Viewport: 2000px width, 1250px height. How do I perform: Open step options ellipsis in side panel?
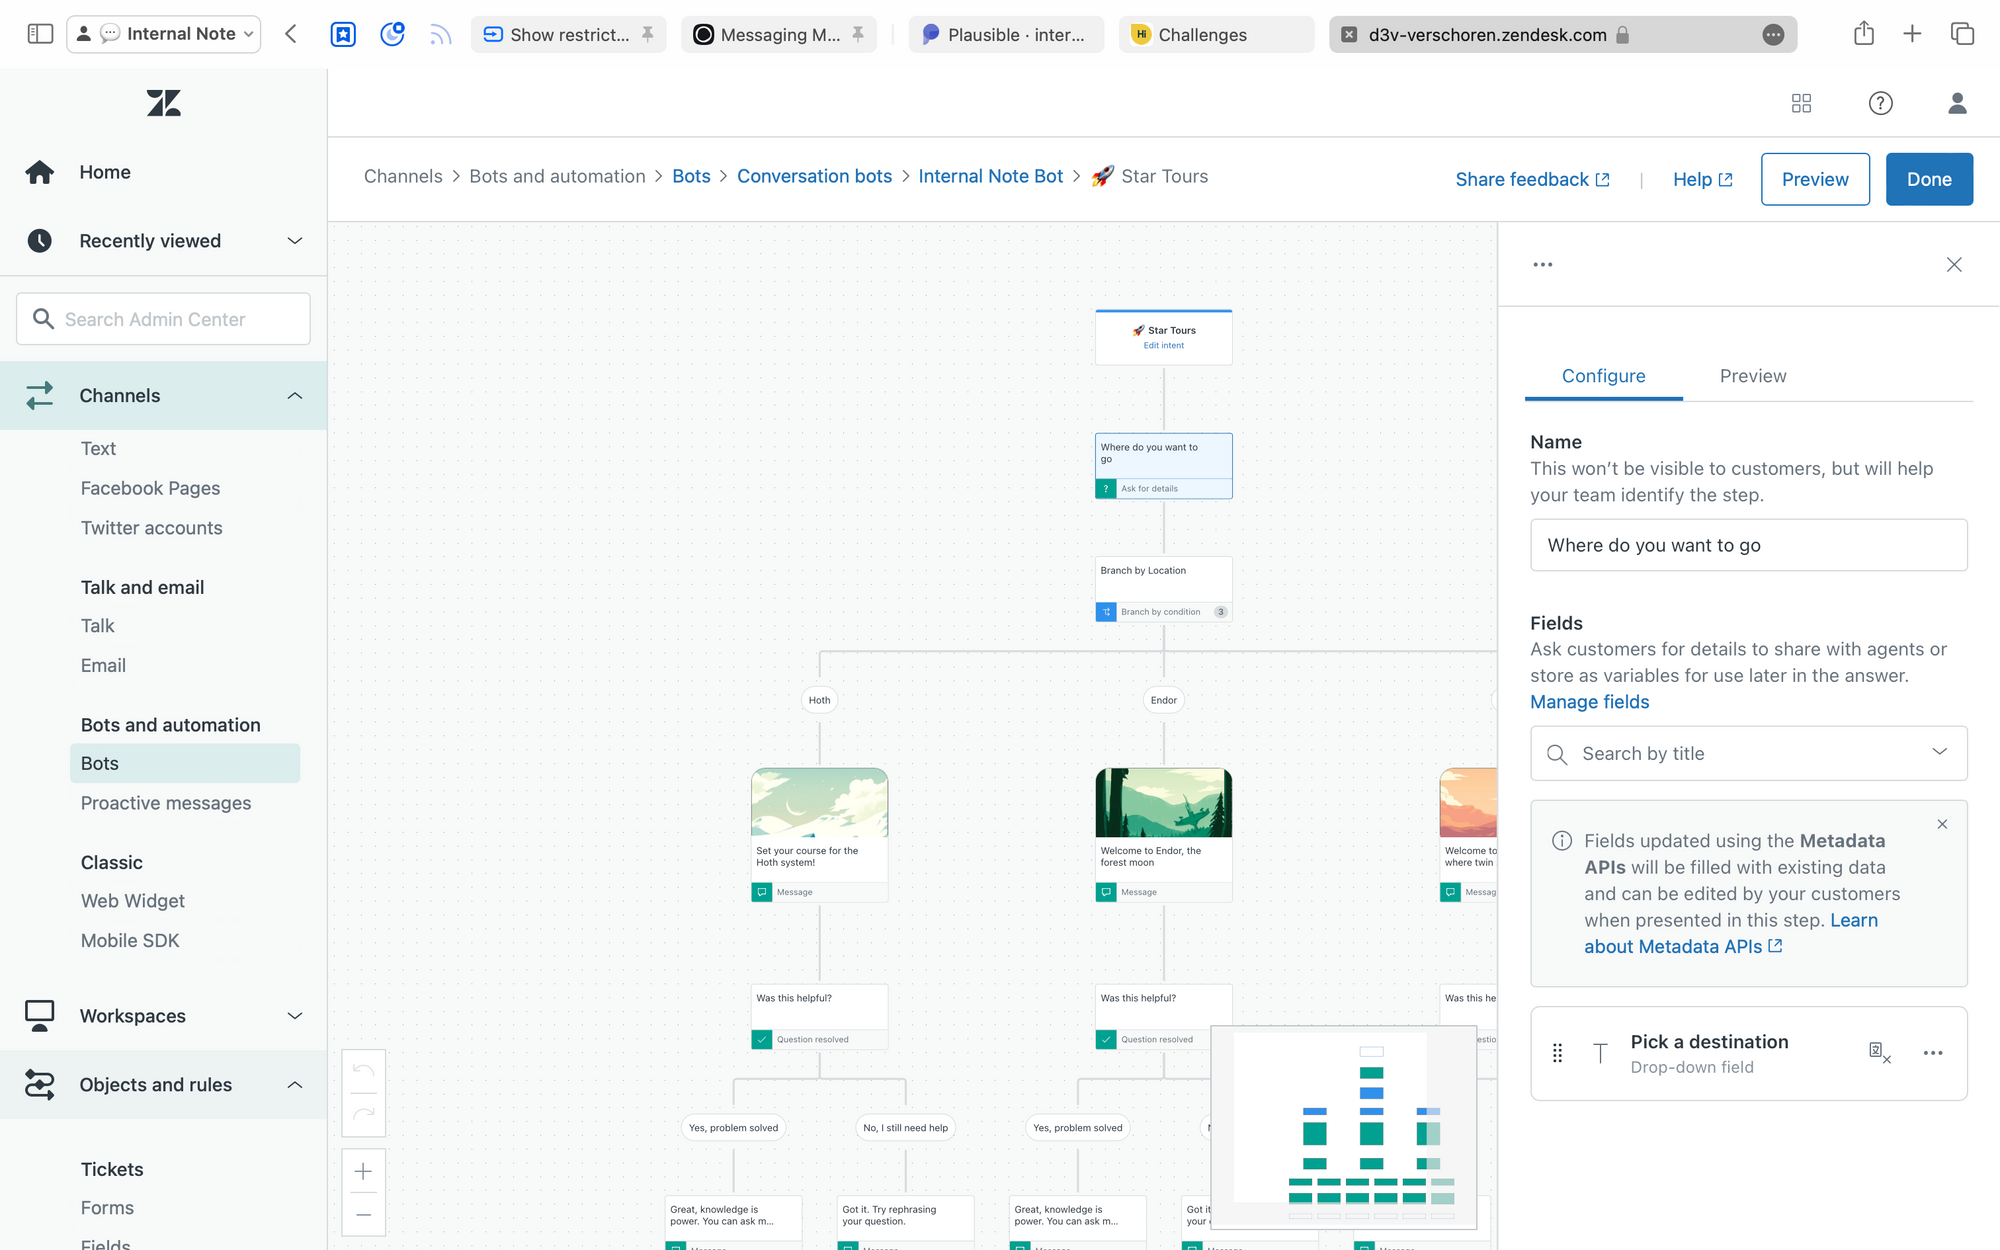click(1542, 265)
